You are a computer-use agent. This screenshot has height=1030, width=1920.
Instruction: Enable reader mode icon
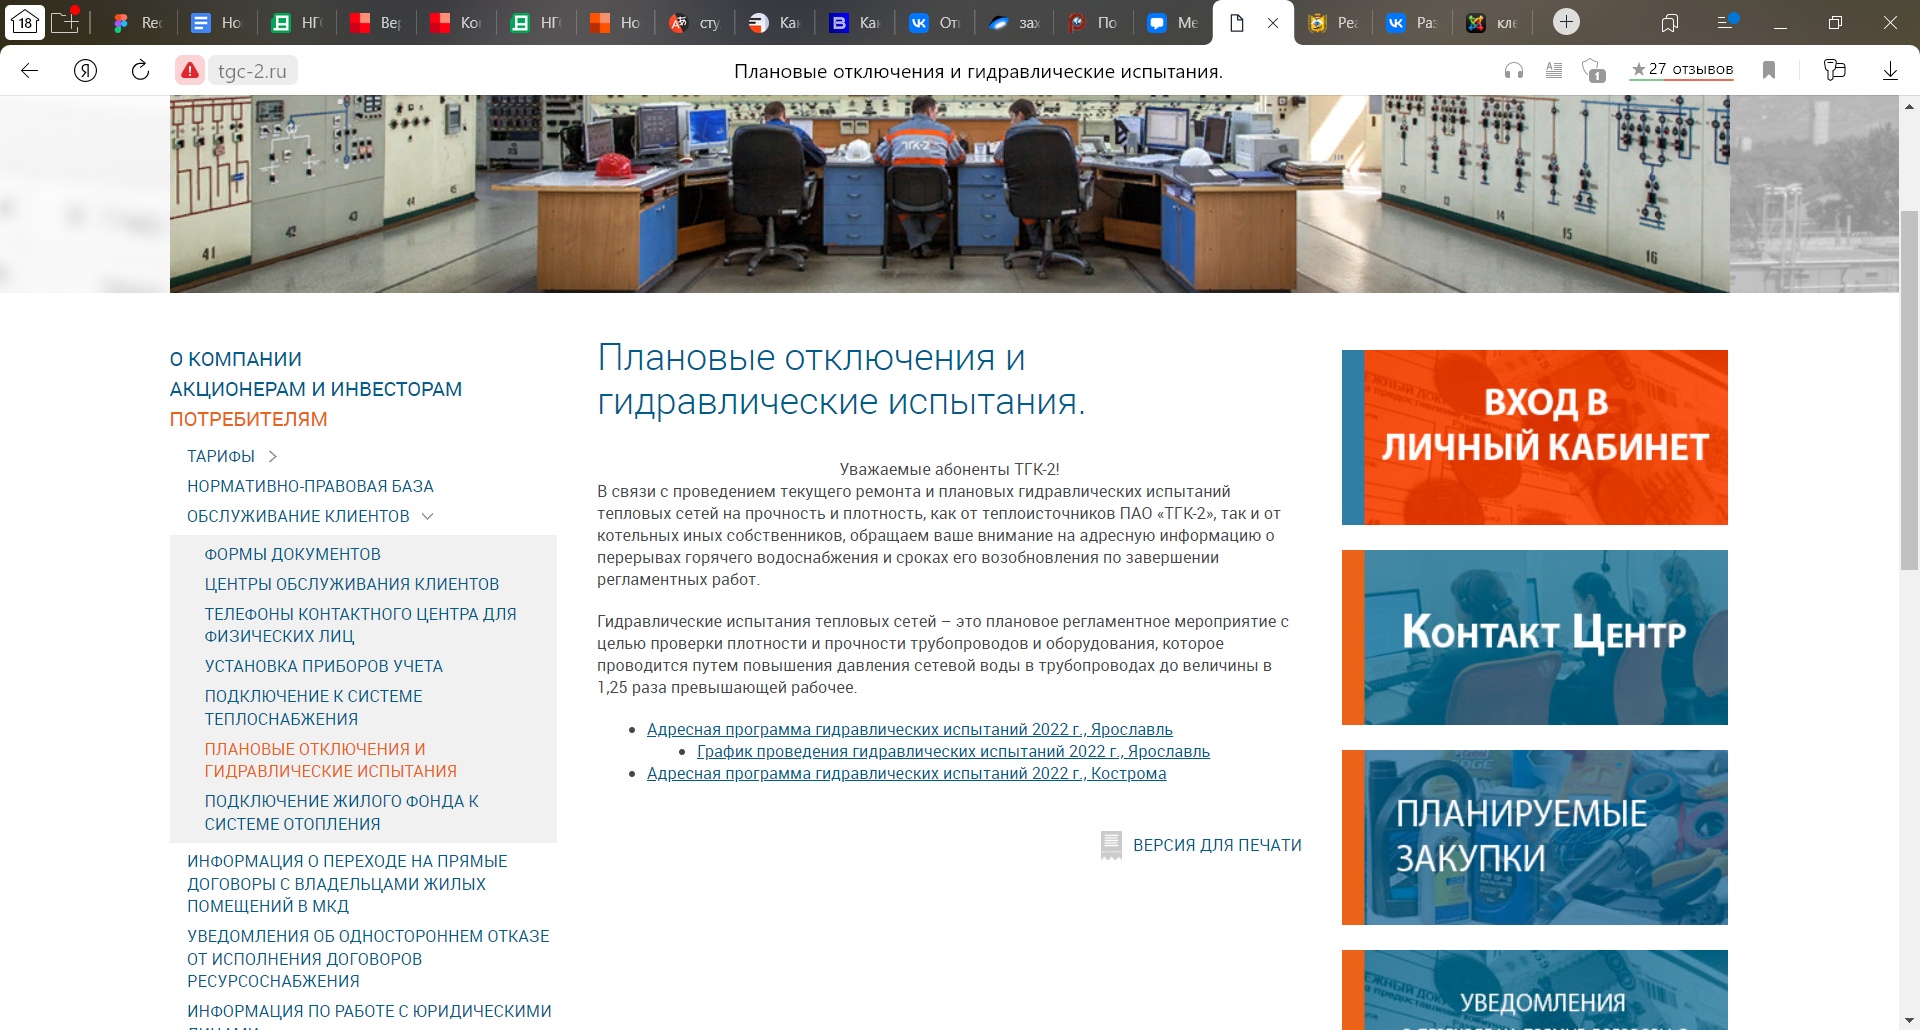tap(1554, 70)
